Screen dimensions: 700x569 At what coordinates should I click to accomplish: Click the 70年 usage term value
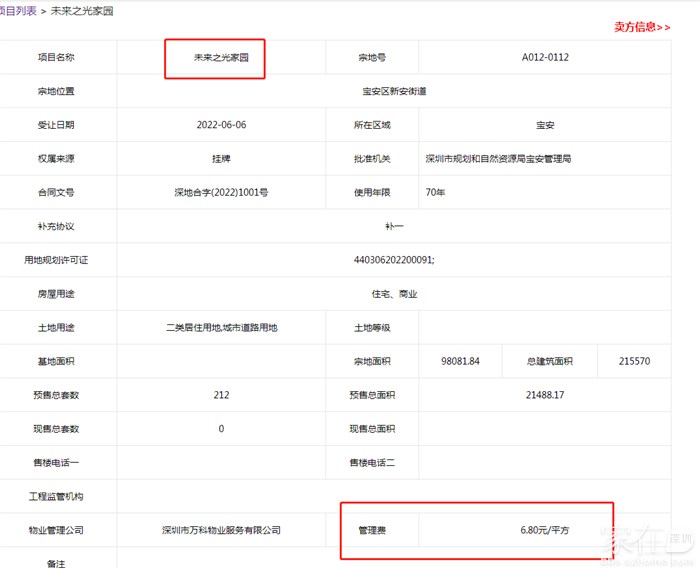point(436,193)
